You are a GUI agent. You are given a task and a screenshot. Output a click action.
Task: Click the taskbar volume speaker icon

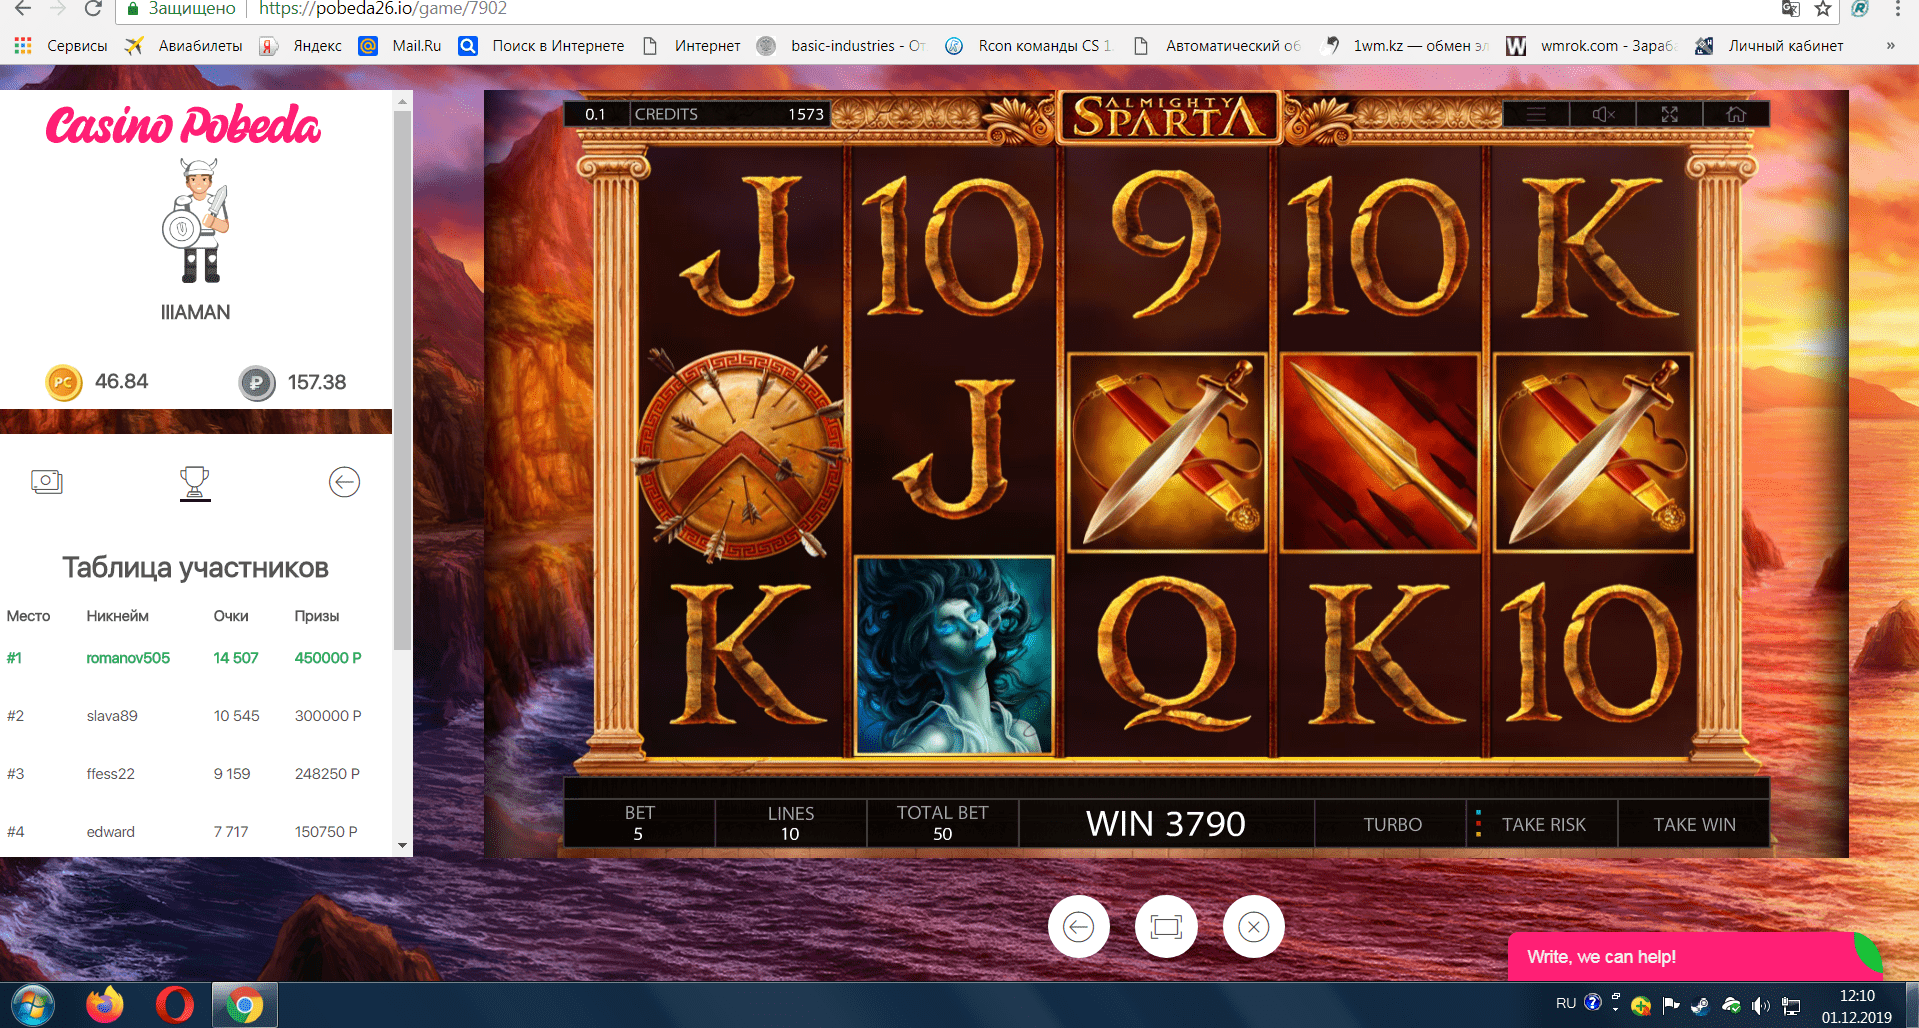tap(1761, 1006)
